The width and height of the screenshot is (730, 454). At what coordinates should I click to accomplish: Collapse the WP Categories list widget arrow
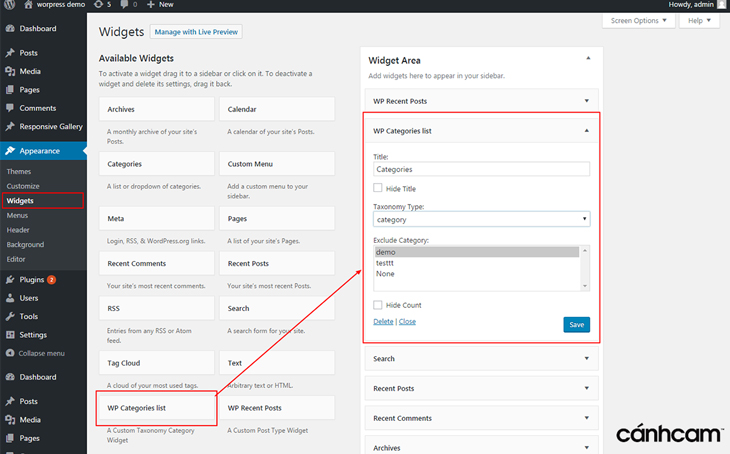click(x=587, y=131)
